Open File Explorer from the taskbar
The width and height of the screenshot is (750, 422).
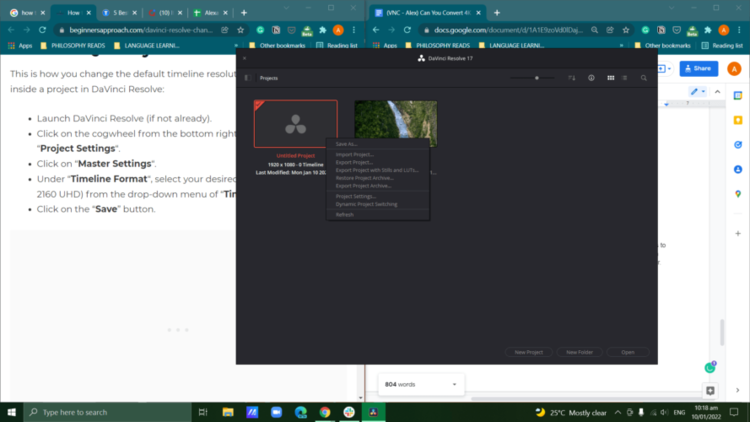point(228,412)
